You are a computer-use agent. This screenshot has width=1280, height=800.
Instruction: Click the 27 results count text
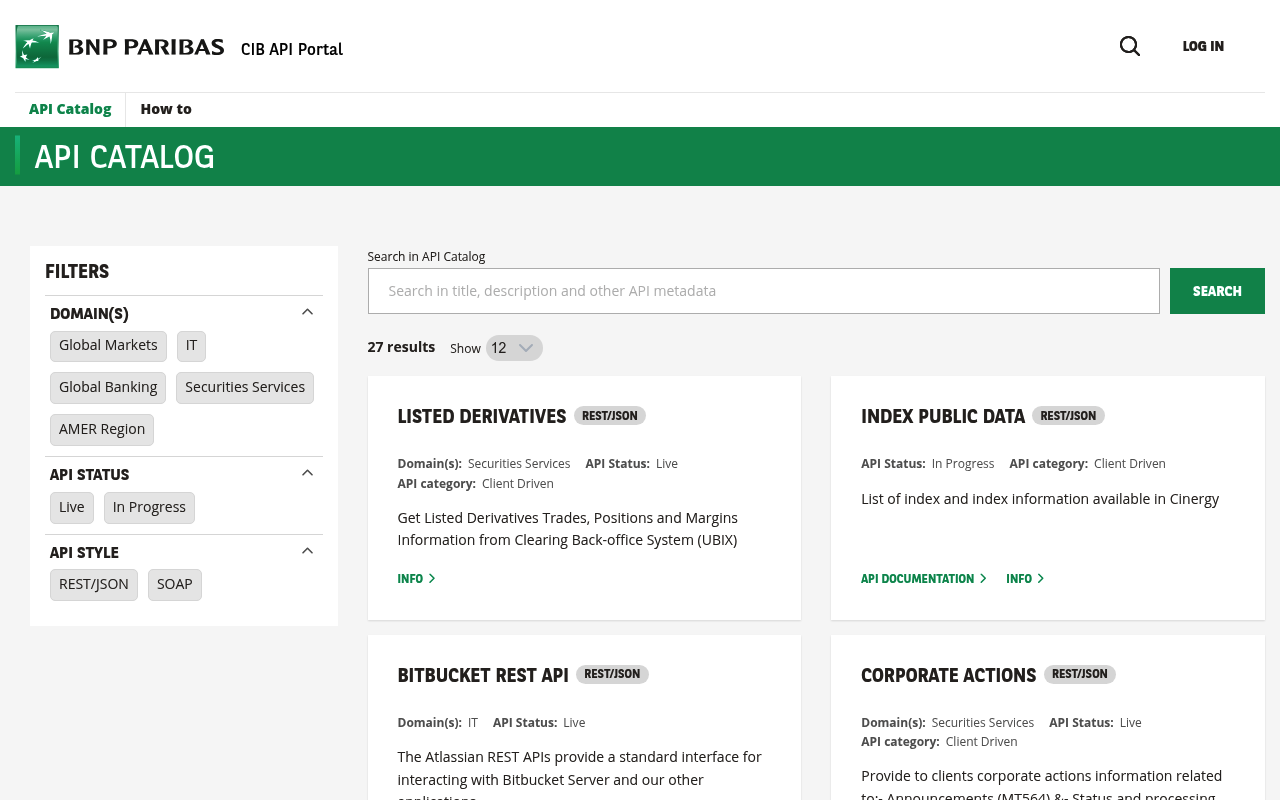click(x=401, y=347)
